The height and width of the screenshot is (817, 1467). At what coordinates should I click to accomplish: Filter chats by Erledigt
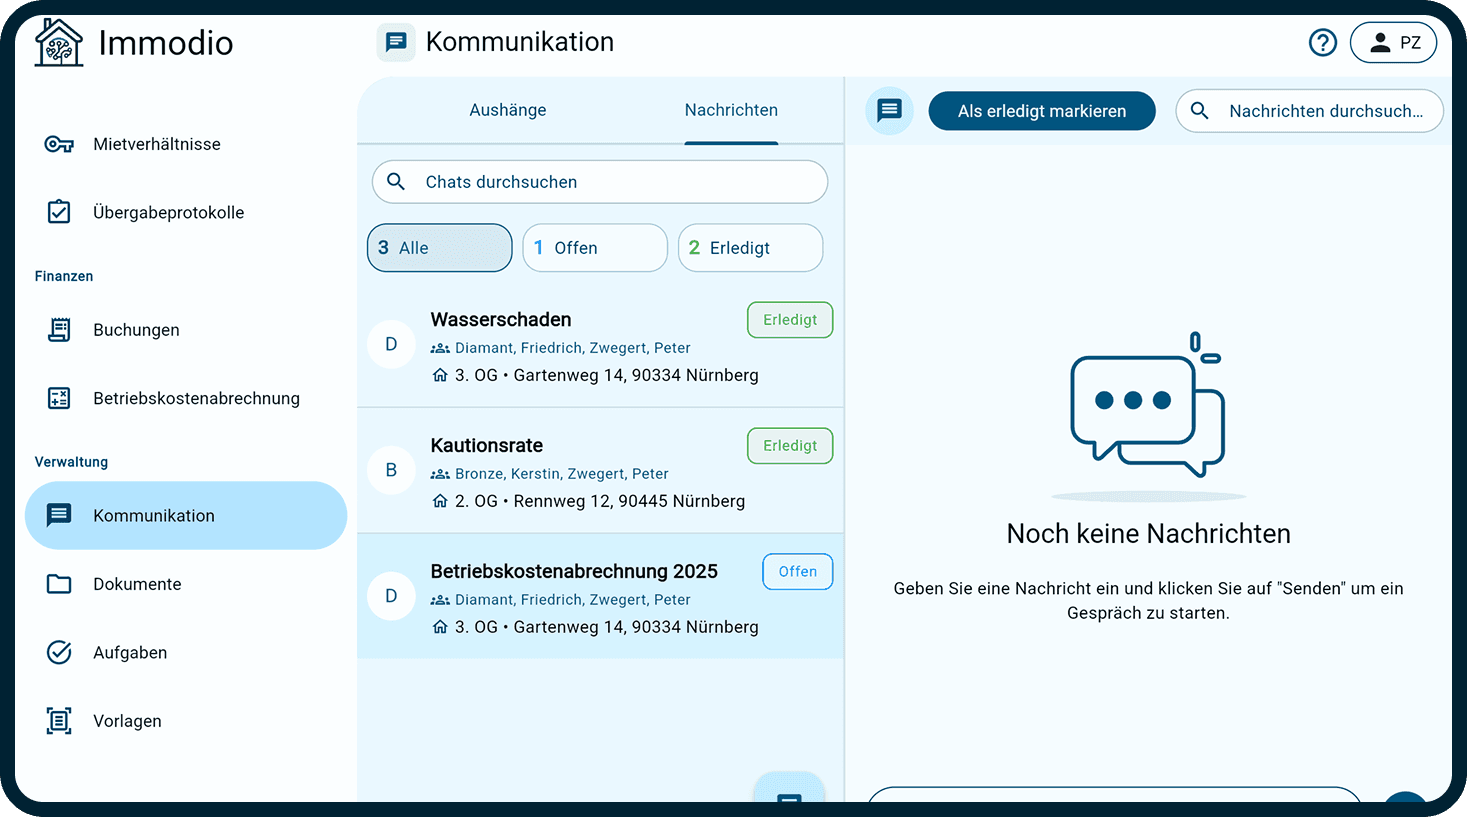point(751,248)
